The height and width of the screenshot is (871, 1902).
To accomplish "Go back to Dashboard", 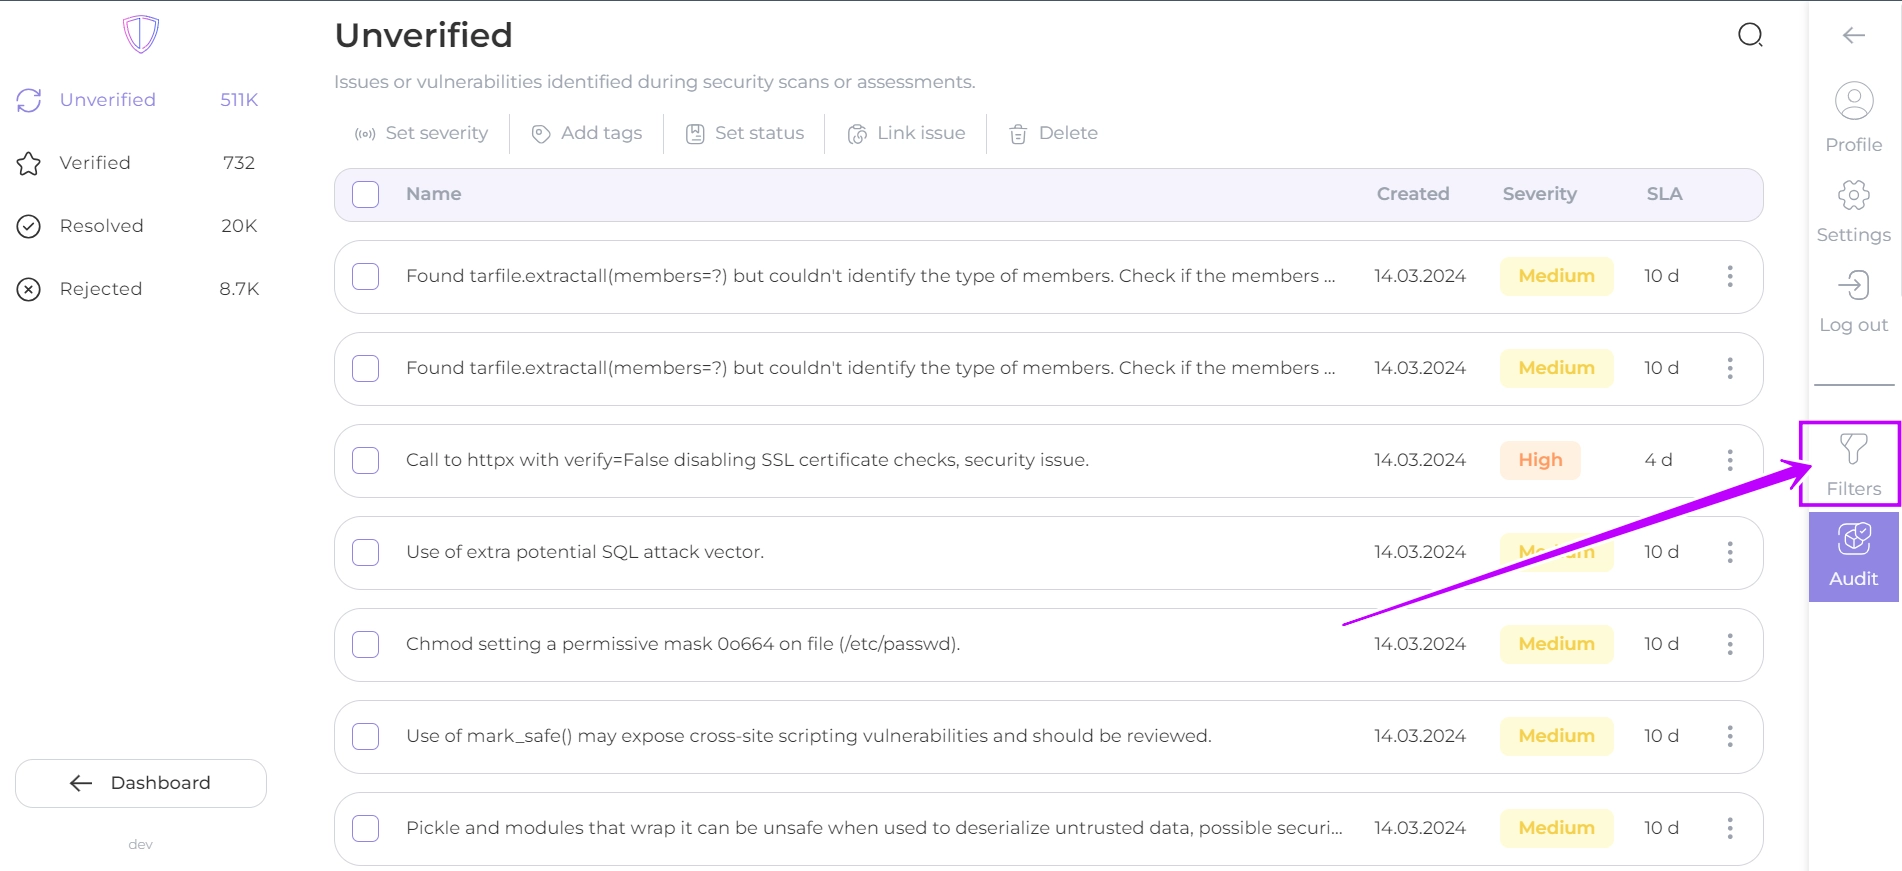I will 141,783.
